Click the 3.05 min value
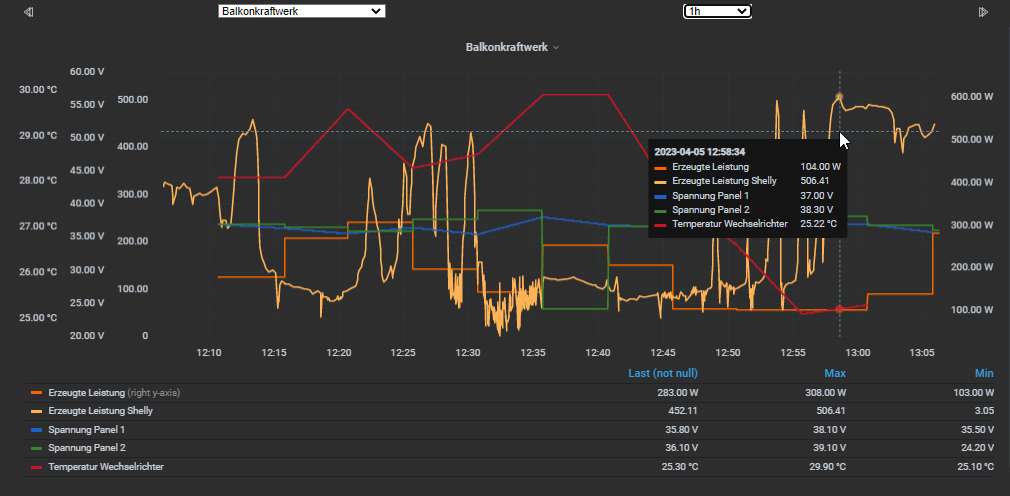 pos(985,410)
